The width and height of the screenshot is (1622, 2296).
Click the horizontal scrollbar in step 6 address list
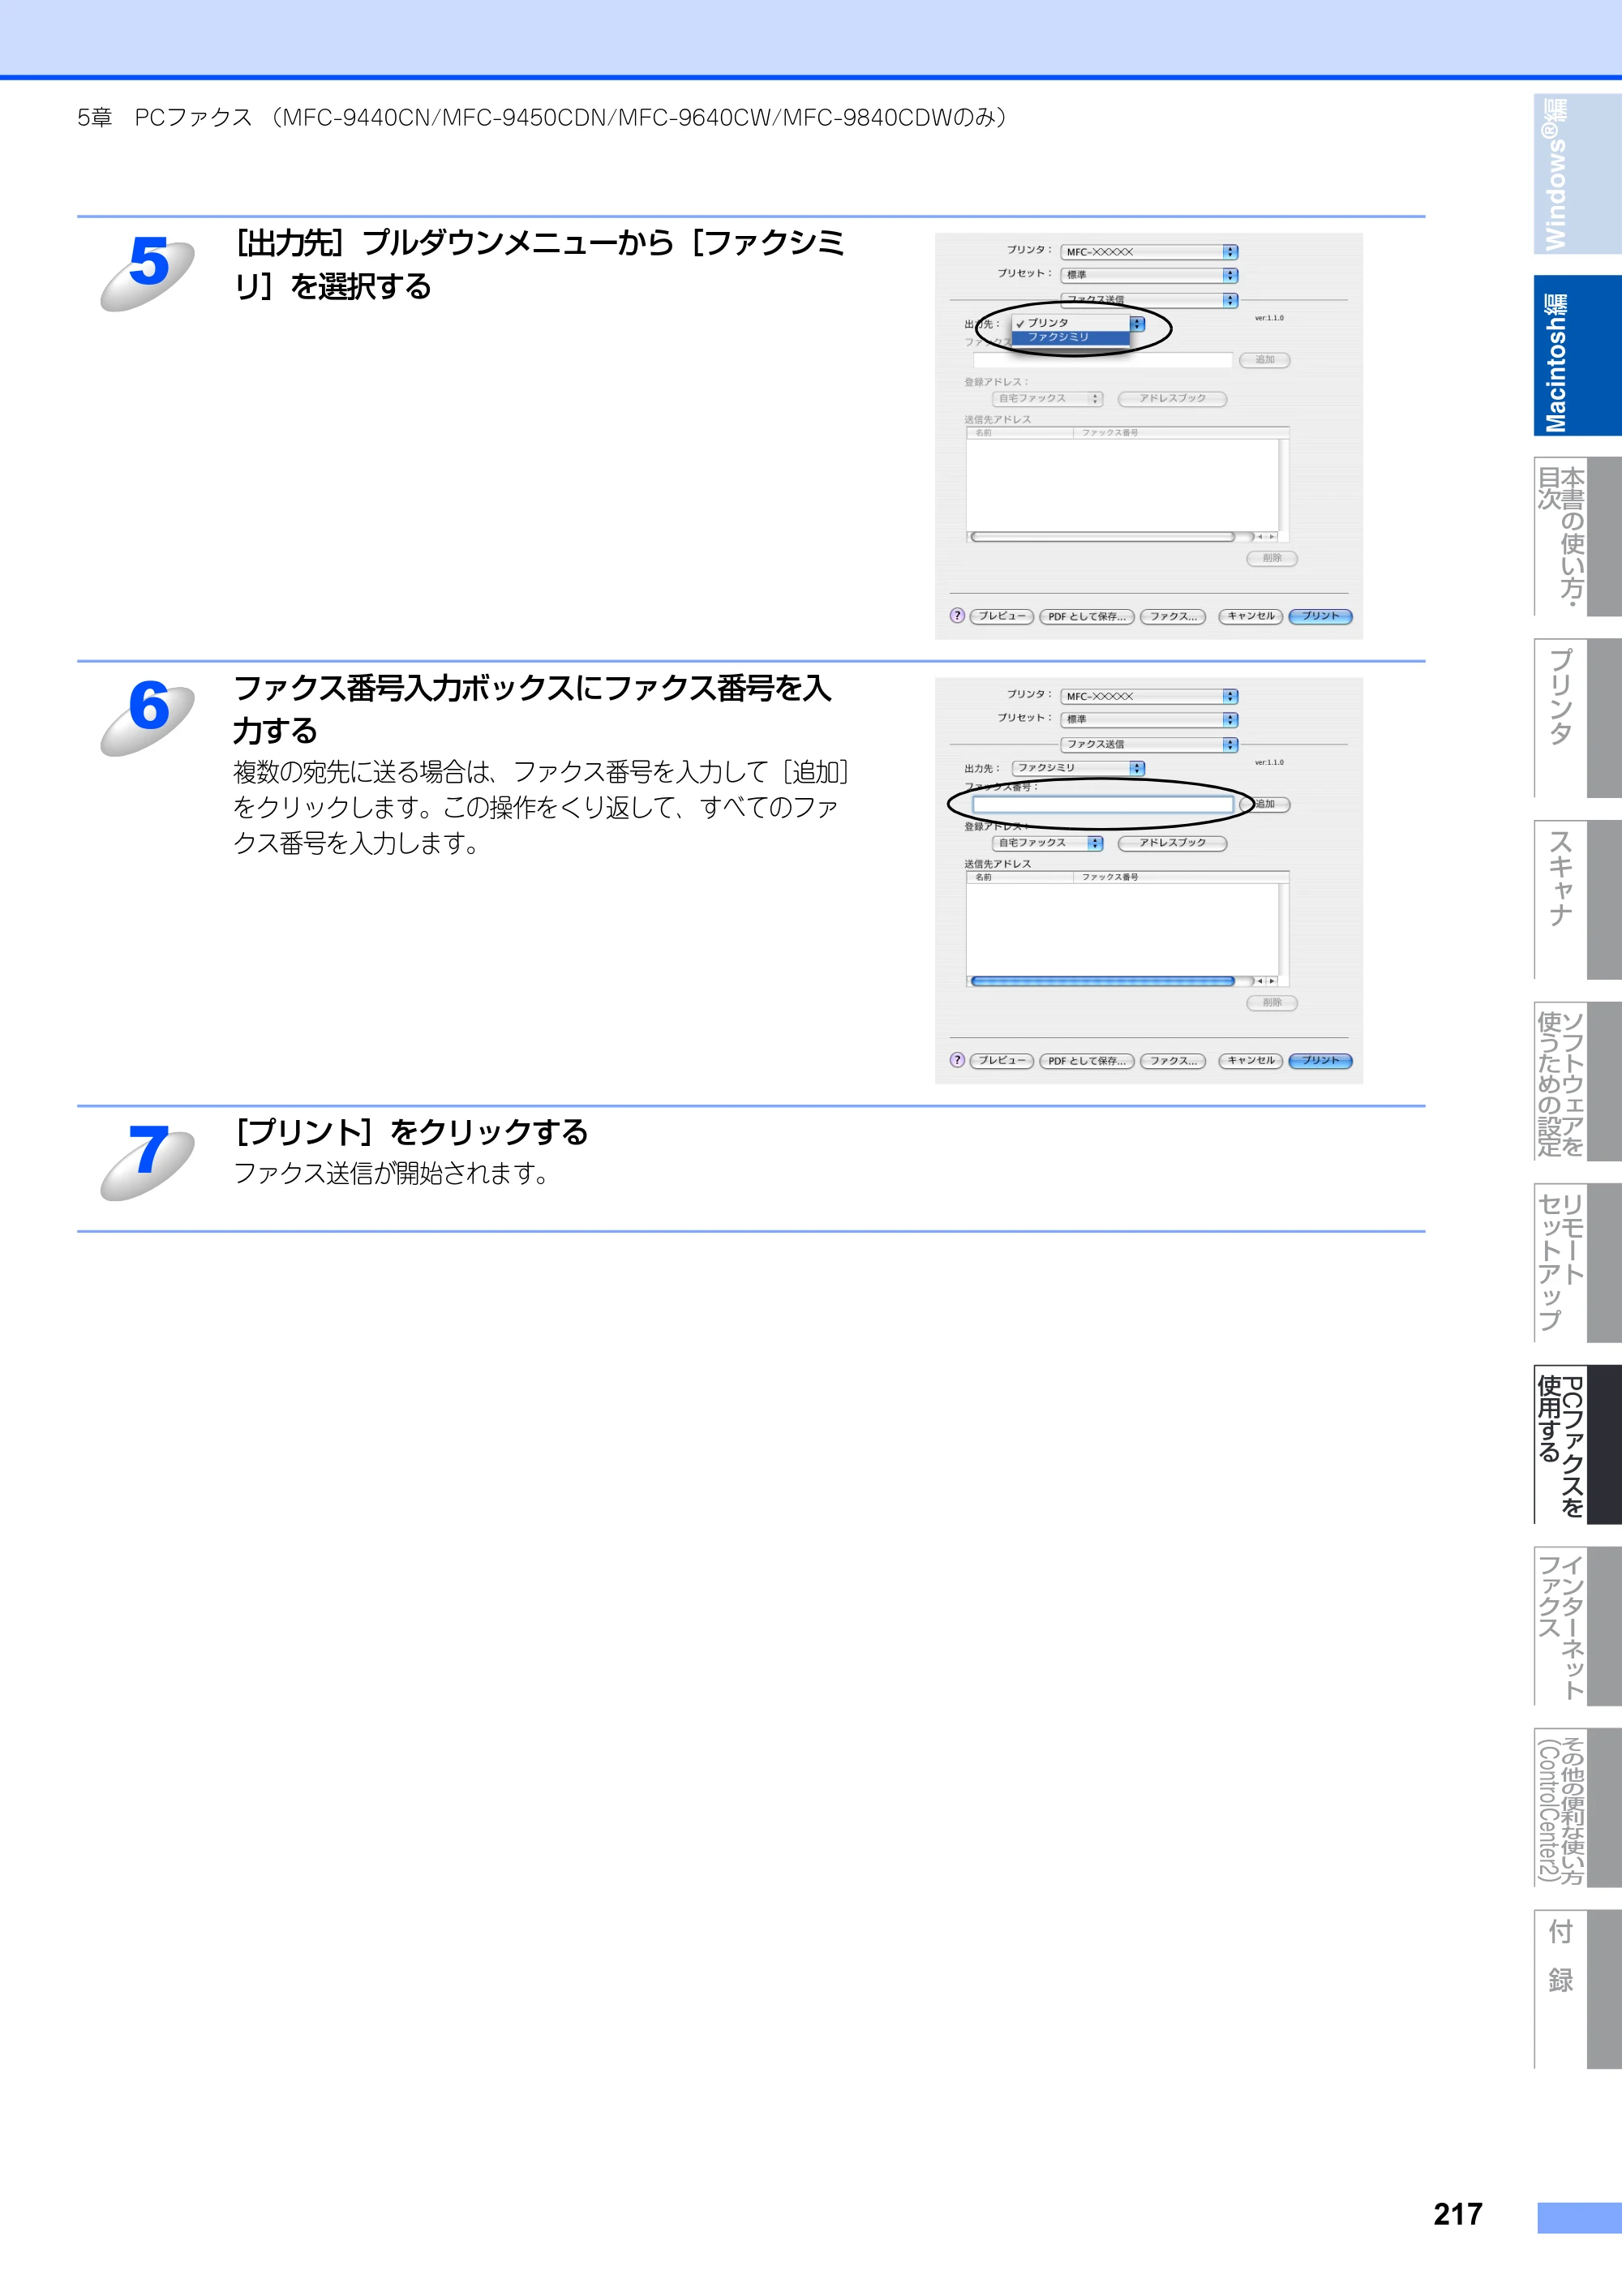pos(1103,982)
